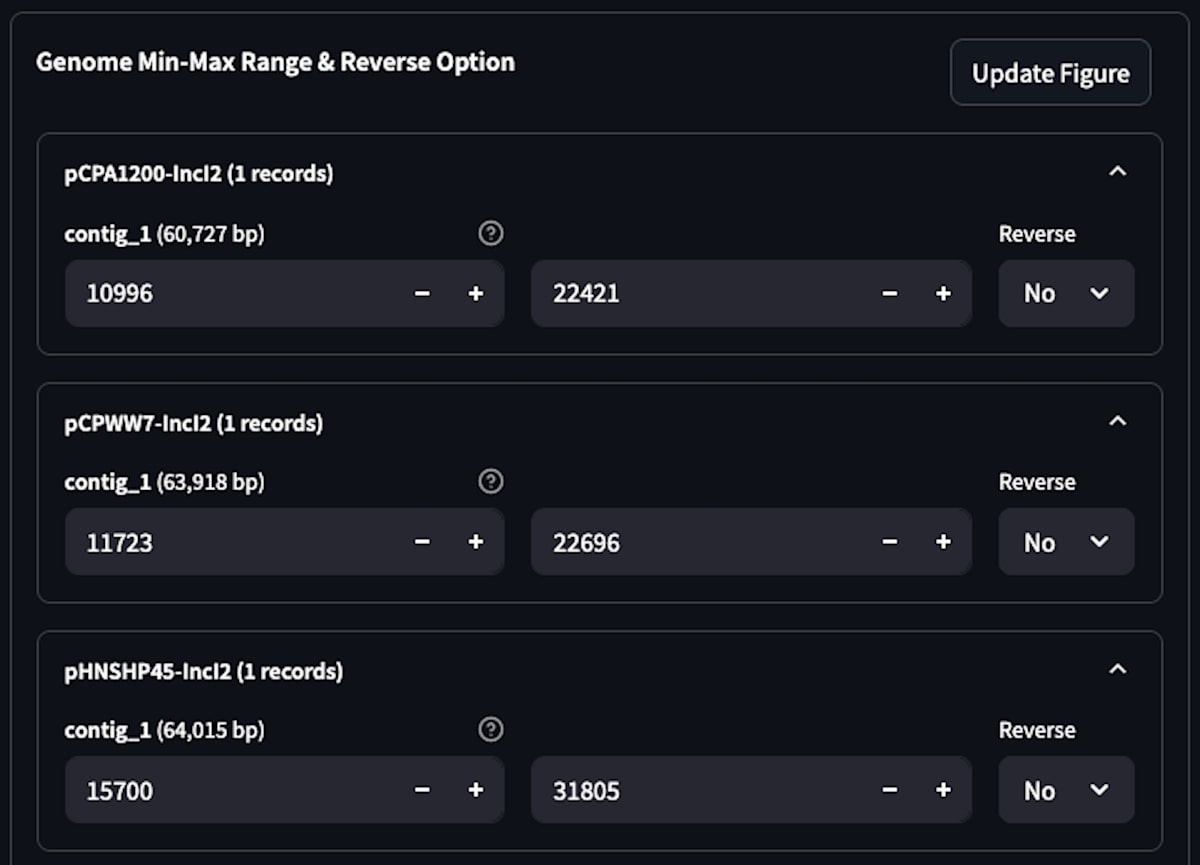Collapse the pHNSHP45-IncI2 section
Screen dimensions: 1200x865
coord(1118,670)
